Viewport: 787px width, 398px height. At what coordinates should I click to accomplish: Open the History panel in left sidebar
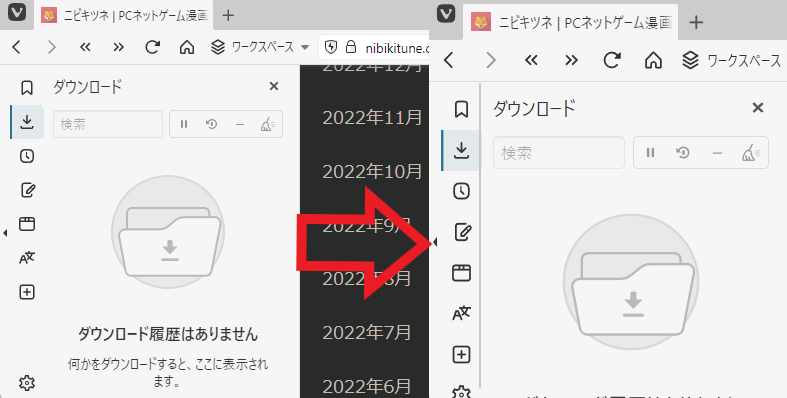(27, 156)
